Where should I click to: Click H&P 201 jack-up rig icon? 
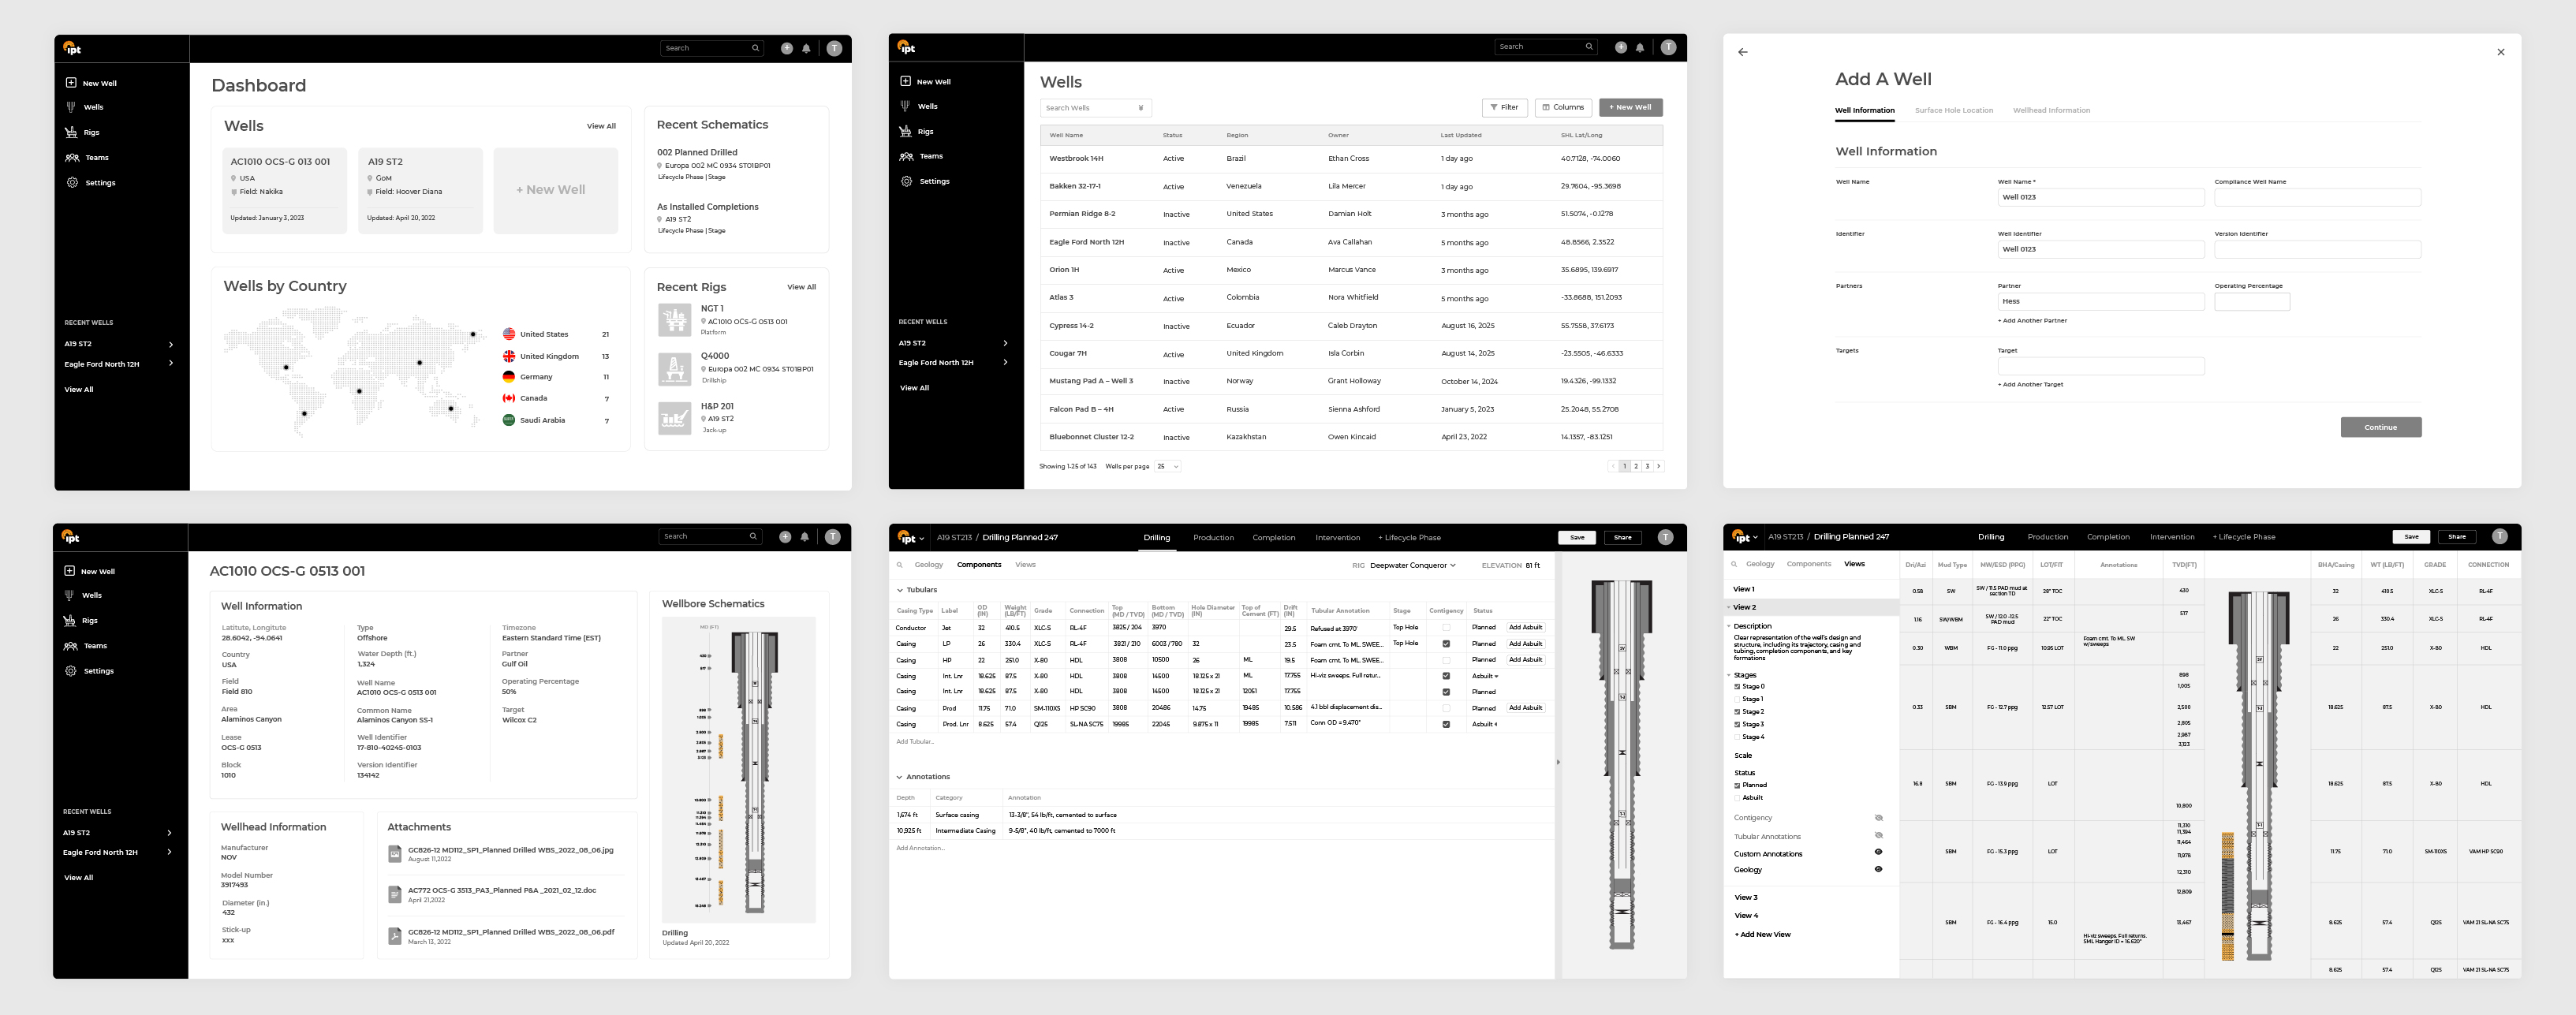[x=675, y=418]
